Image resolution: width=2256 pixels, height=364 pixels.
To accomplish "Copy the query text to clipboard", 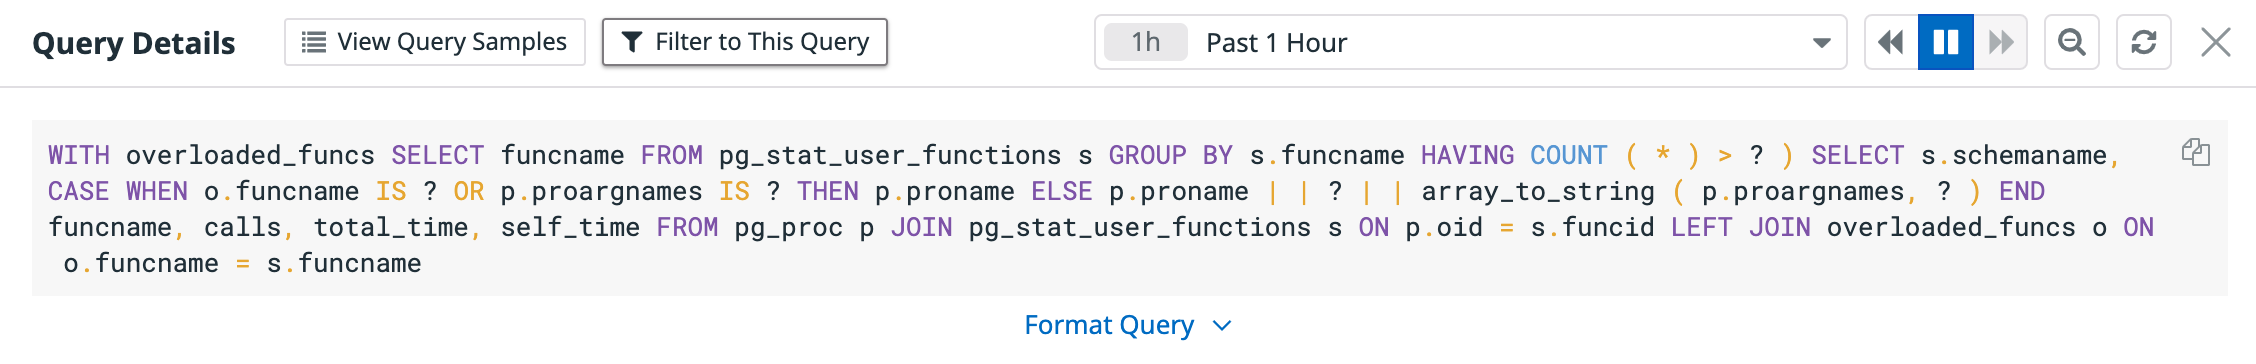I will (2196, 152).
